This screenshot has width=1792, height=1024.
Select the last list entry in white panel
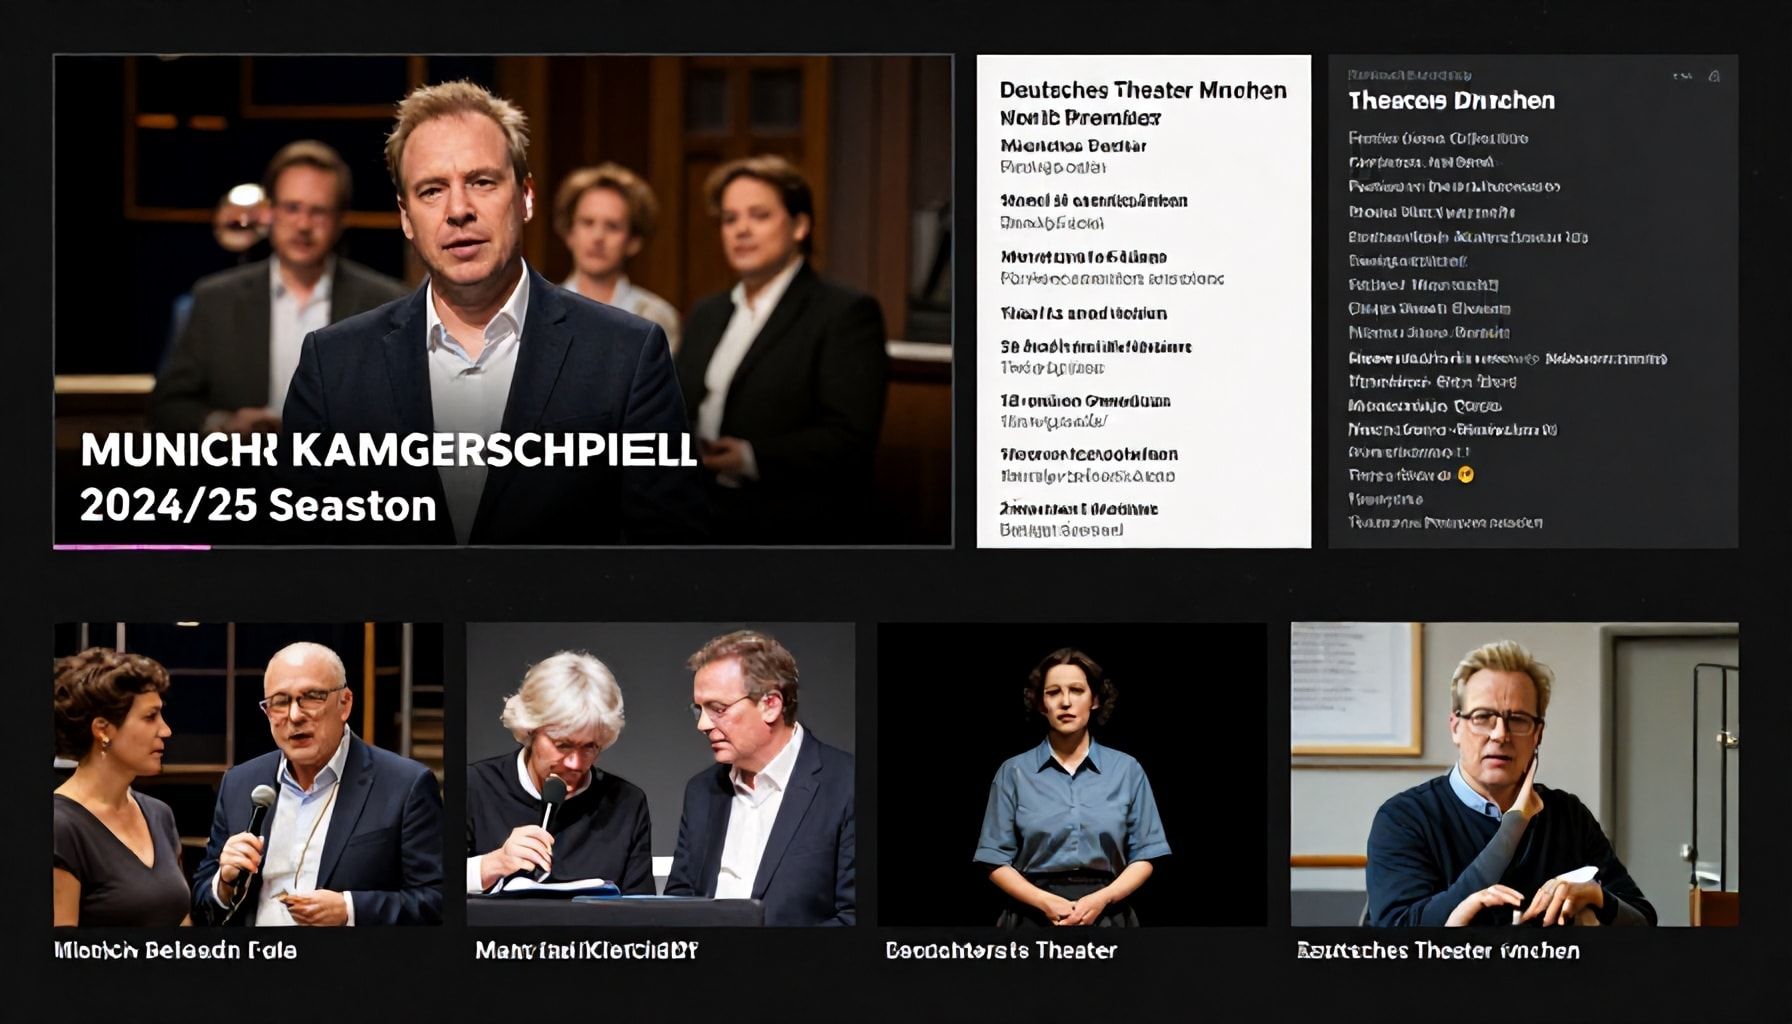coord(1079,519)
